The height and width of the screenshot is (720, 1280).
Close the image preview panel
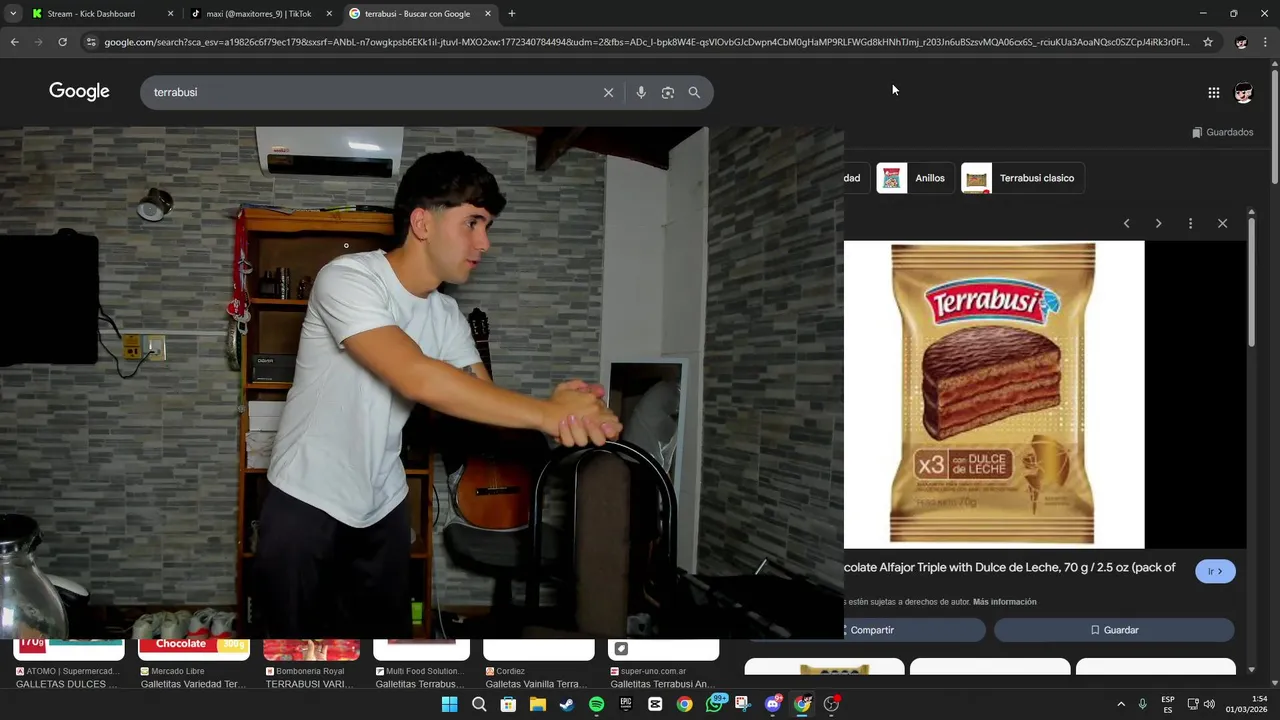pyautogui.click(x=1222, y=223)
